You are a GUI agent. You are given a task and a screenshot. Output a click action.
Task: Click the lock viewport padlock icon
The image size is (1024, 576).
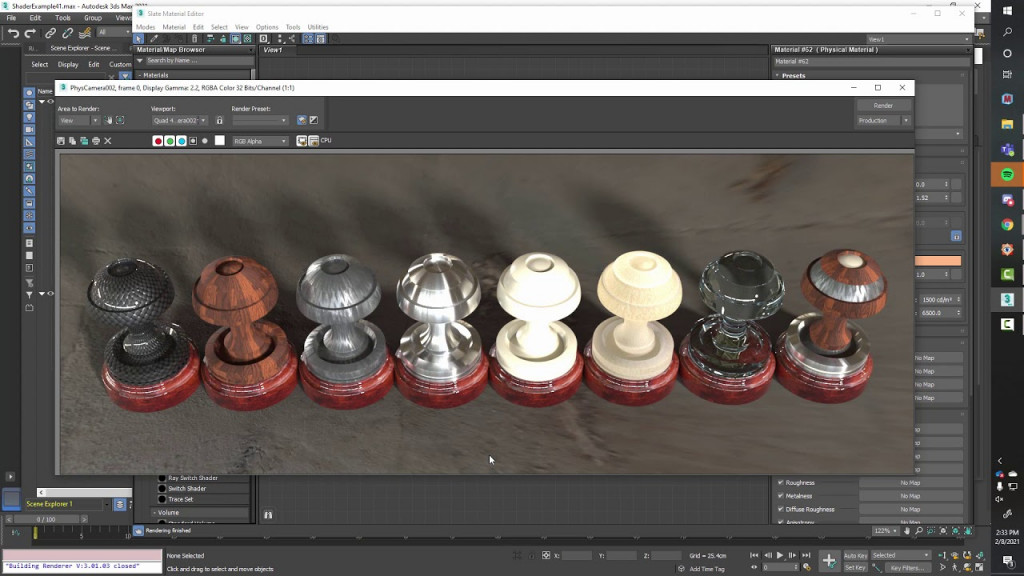click(219, 120)
